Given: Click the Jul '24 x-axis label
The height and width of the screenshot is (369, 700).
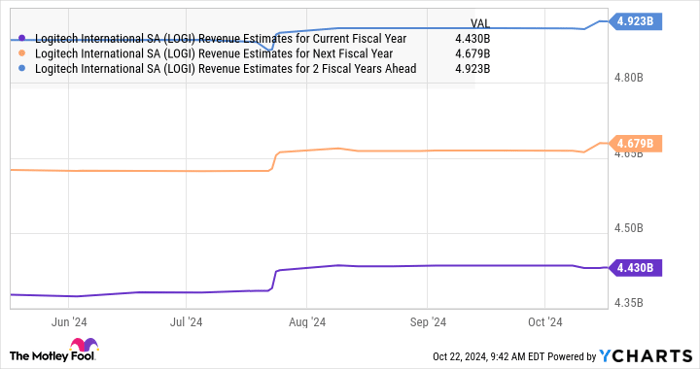Looking at the screenshot, I should (186, 322).
